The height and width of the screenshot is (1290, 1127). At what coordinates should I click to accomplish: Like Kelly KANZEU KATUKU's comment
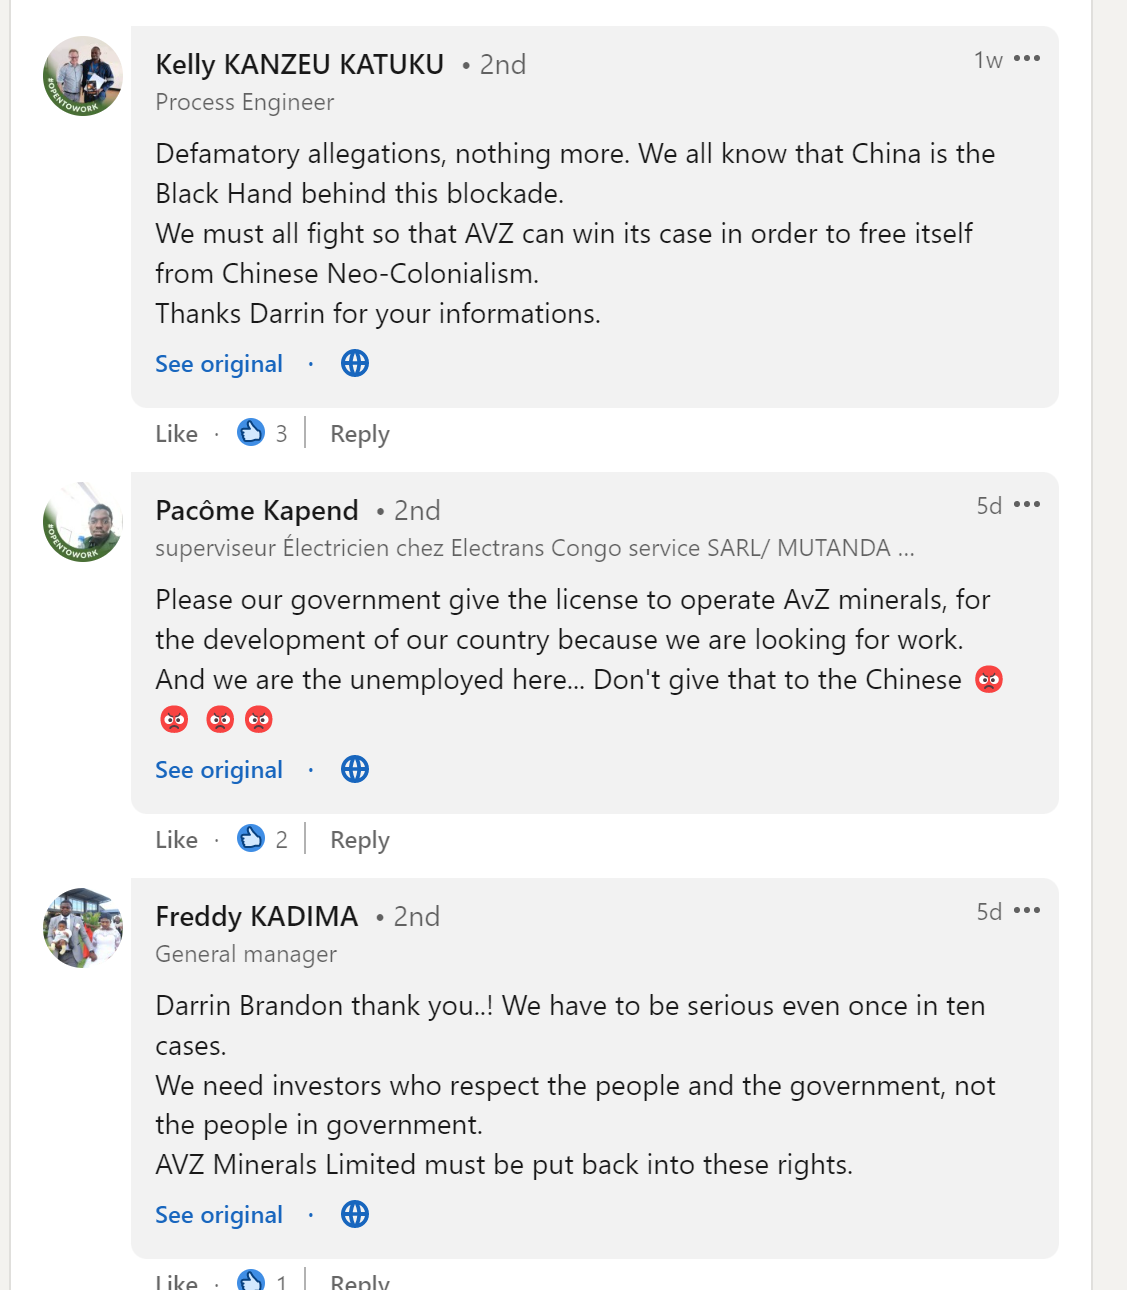[x=176, y=434]
